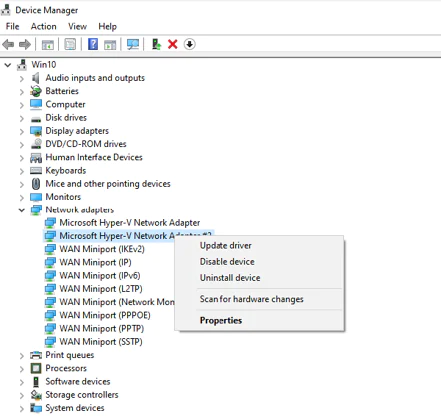
Task: Expand the Print queues chevron
Action: click(22, 356)
